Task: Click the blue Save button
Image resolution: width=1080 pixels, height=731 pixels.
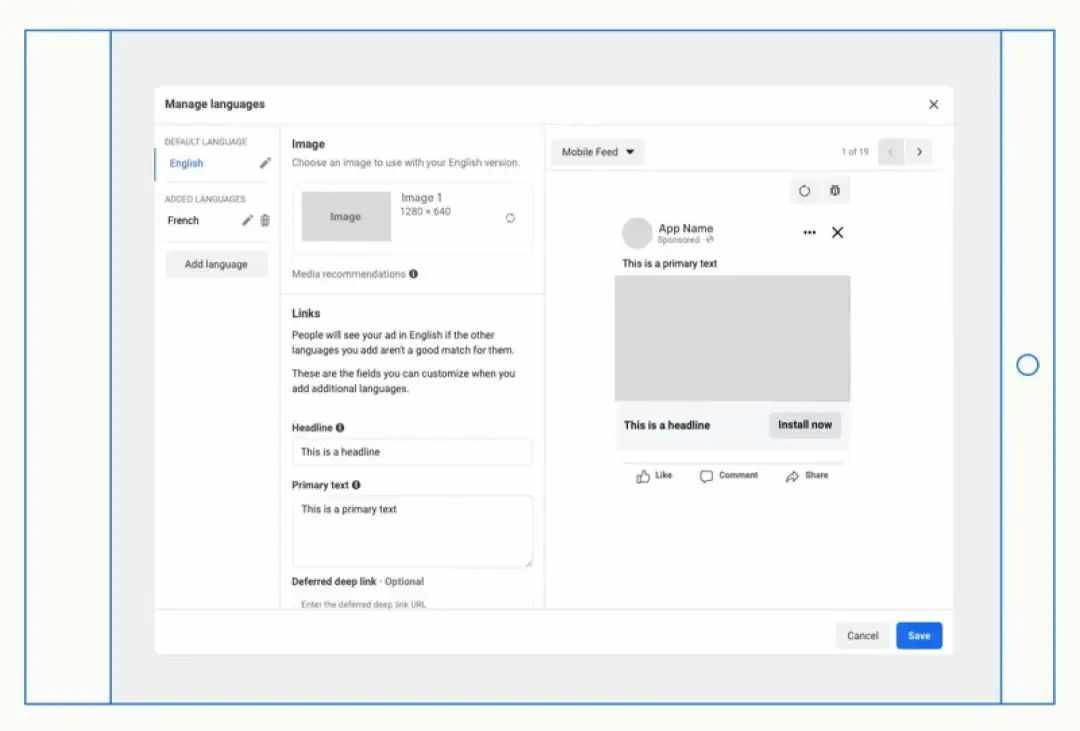Action: pyautogui.click(x=919, y=636)
